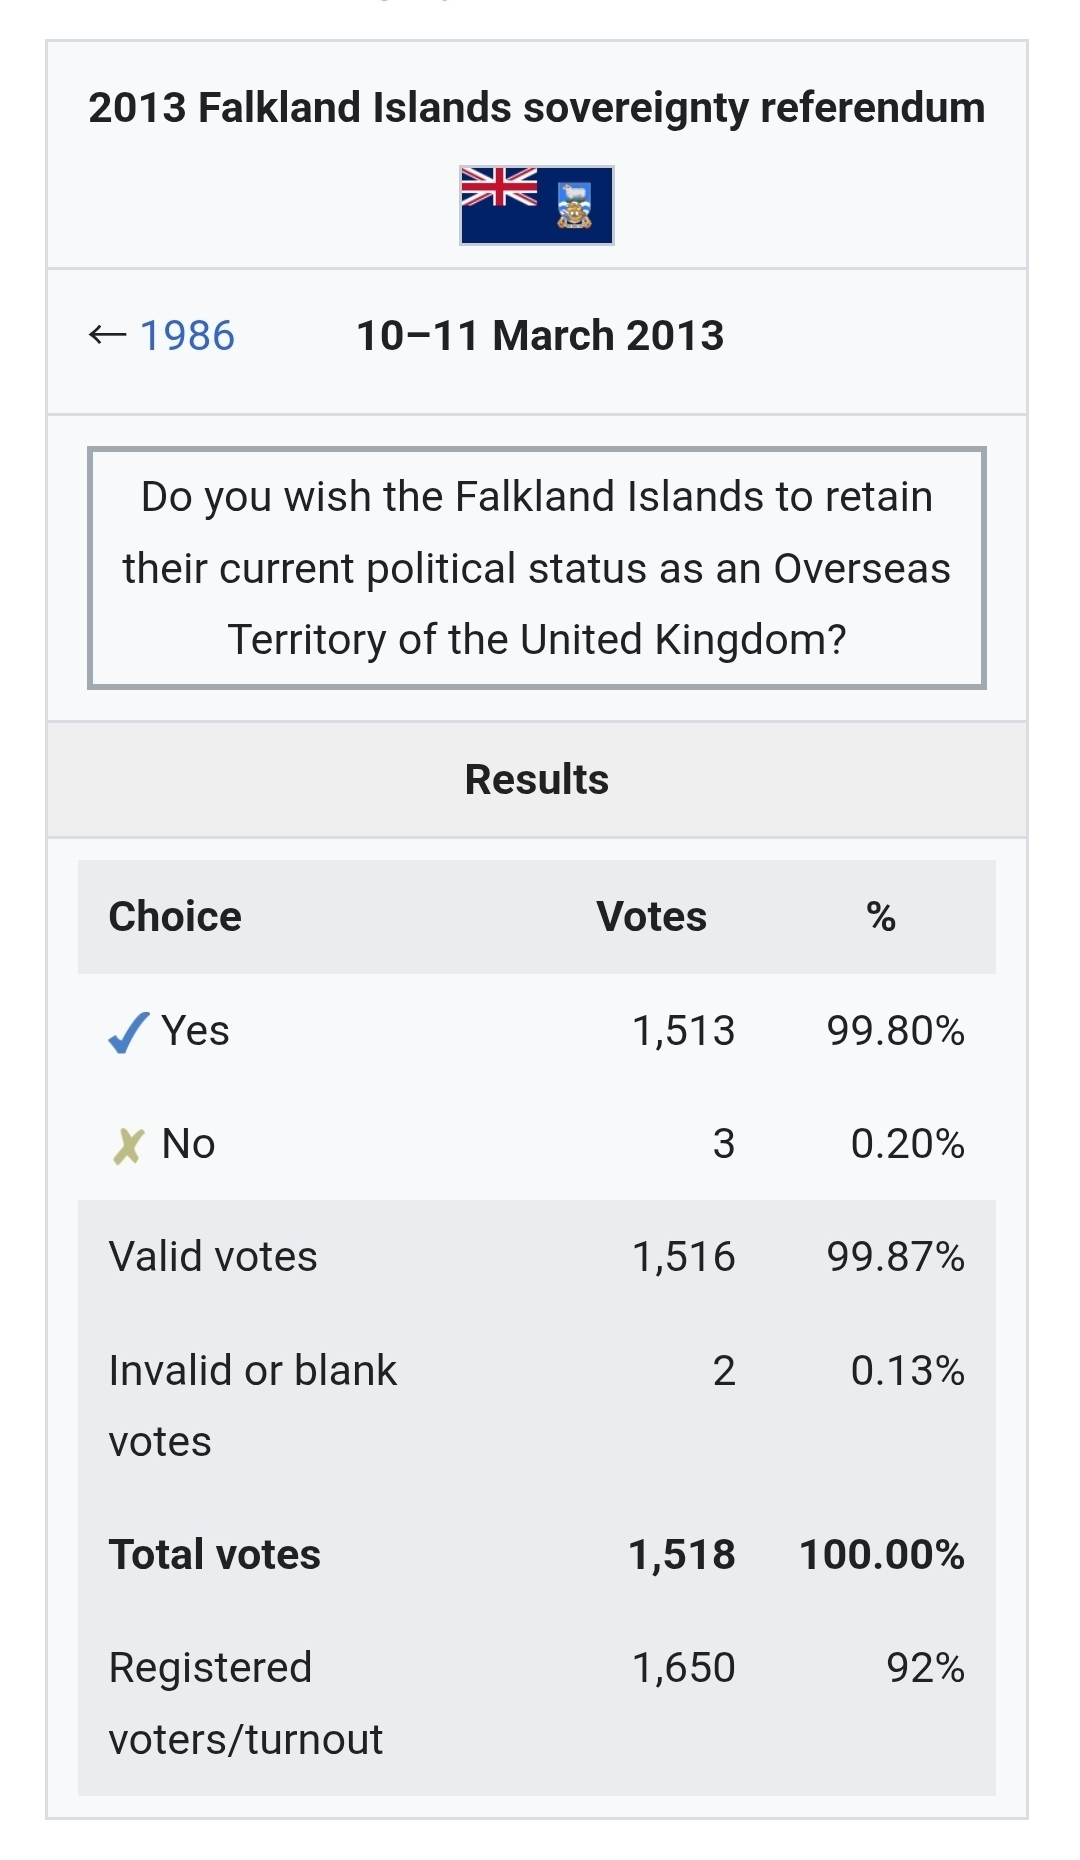Viewport: 1080px width, 1860px height.
Task: Click the Votes column header
Action: coord(652,917)
